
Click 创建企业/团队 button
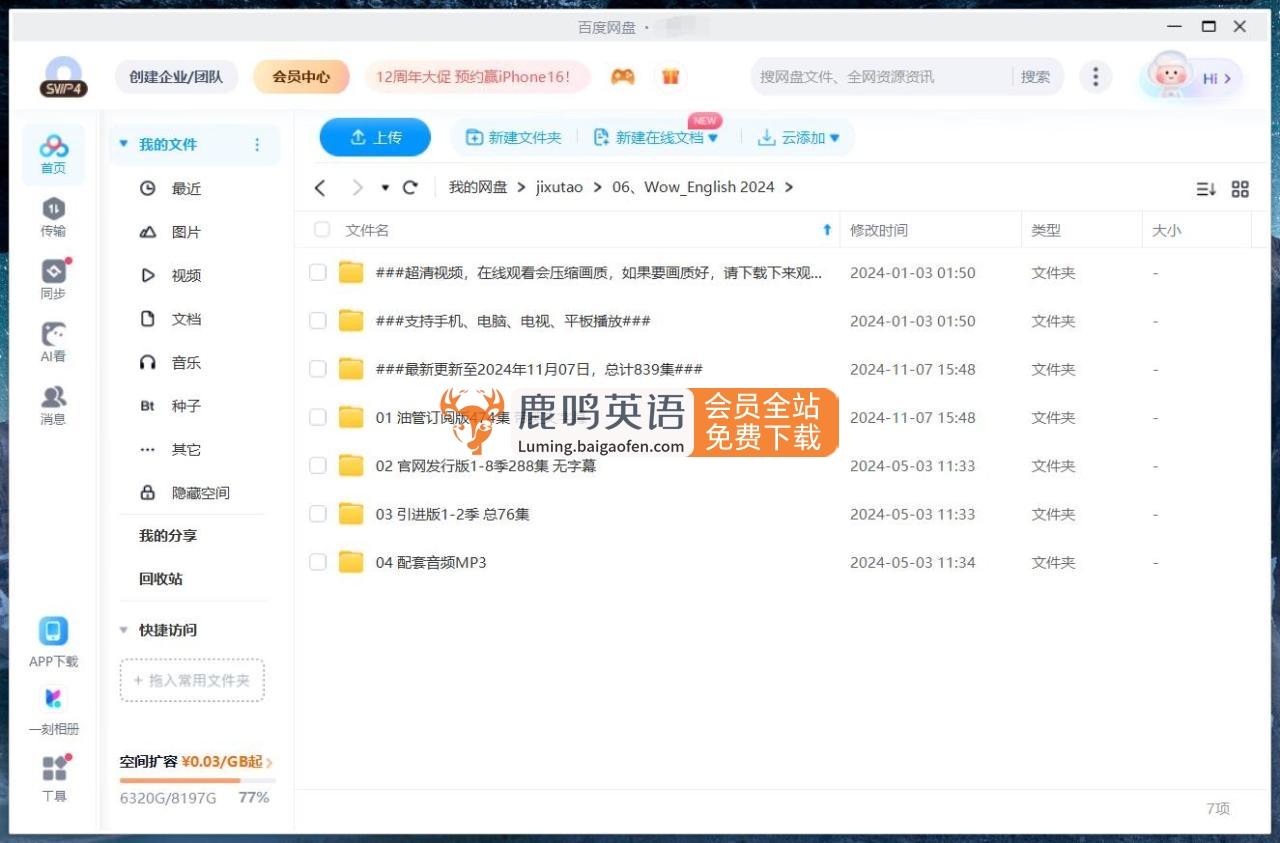[177, 77]
